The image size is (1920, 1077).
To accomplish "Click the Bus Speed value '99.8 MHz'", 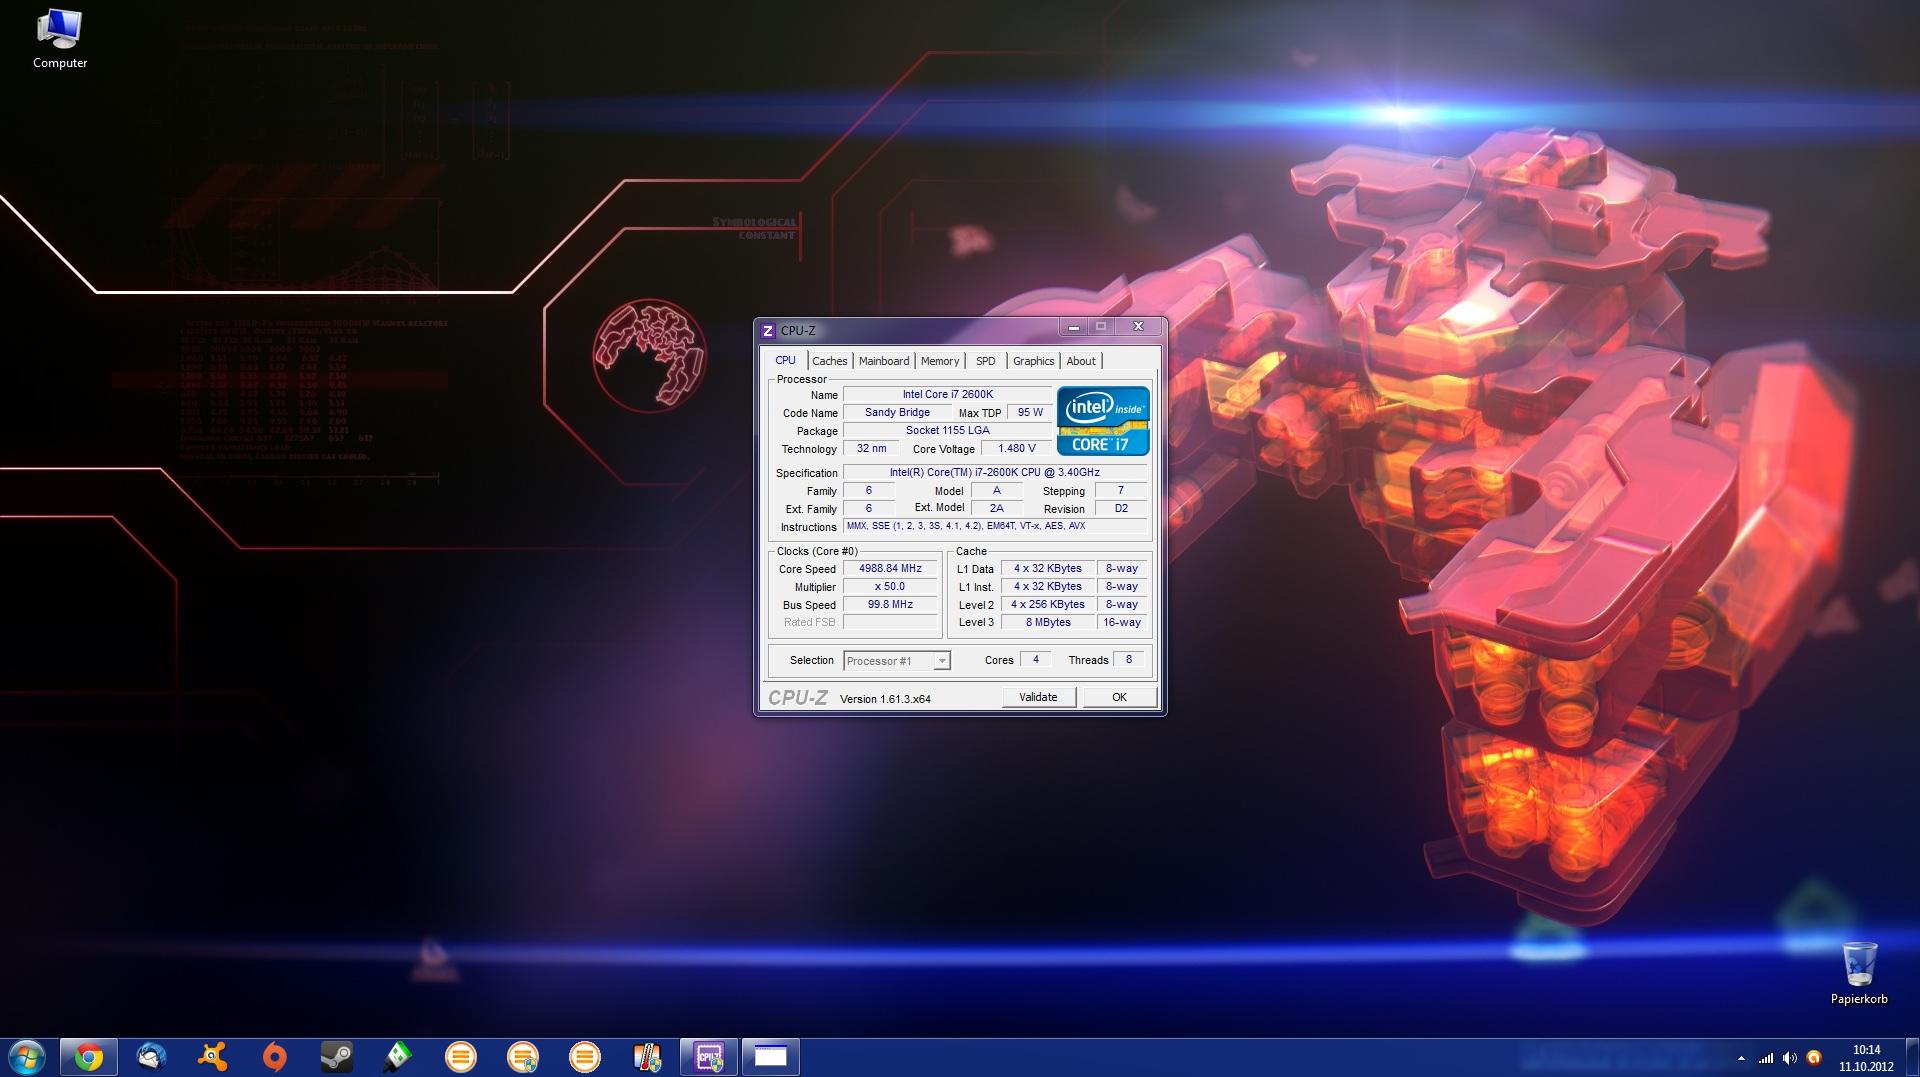I will click(x=890, y=605).
